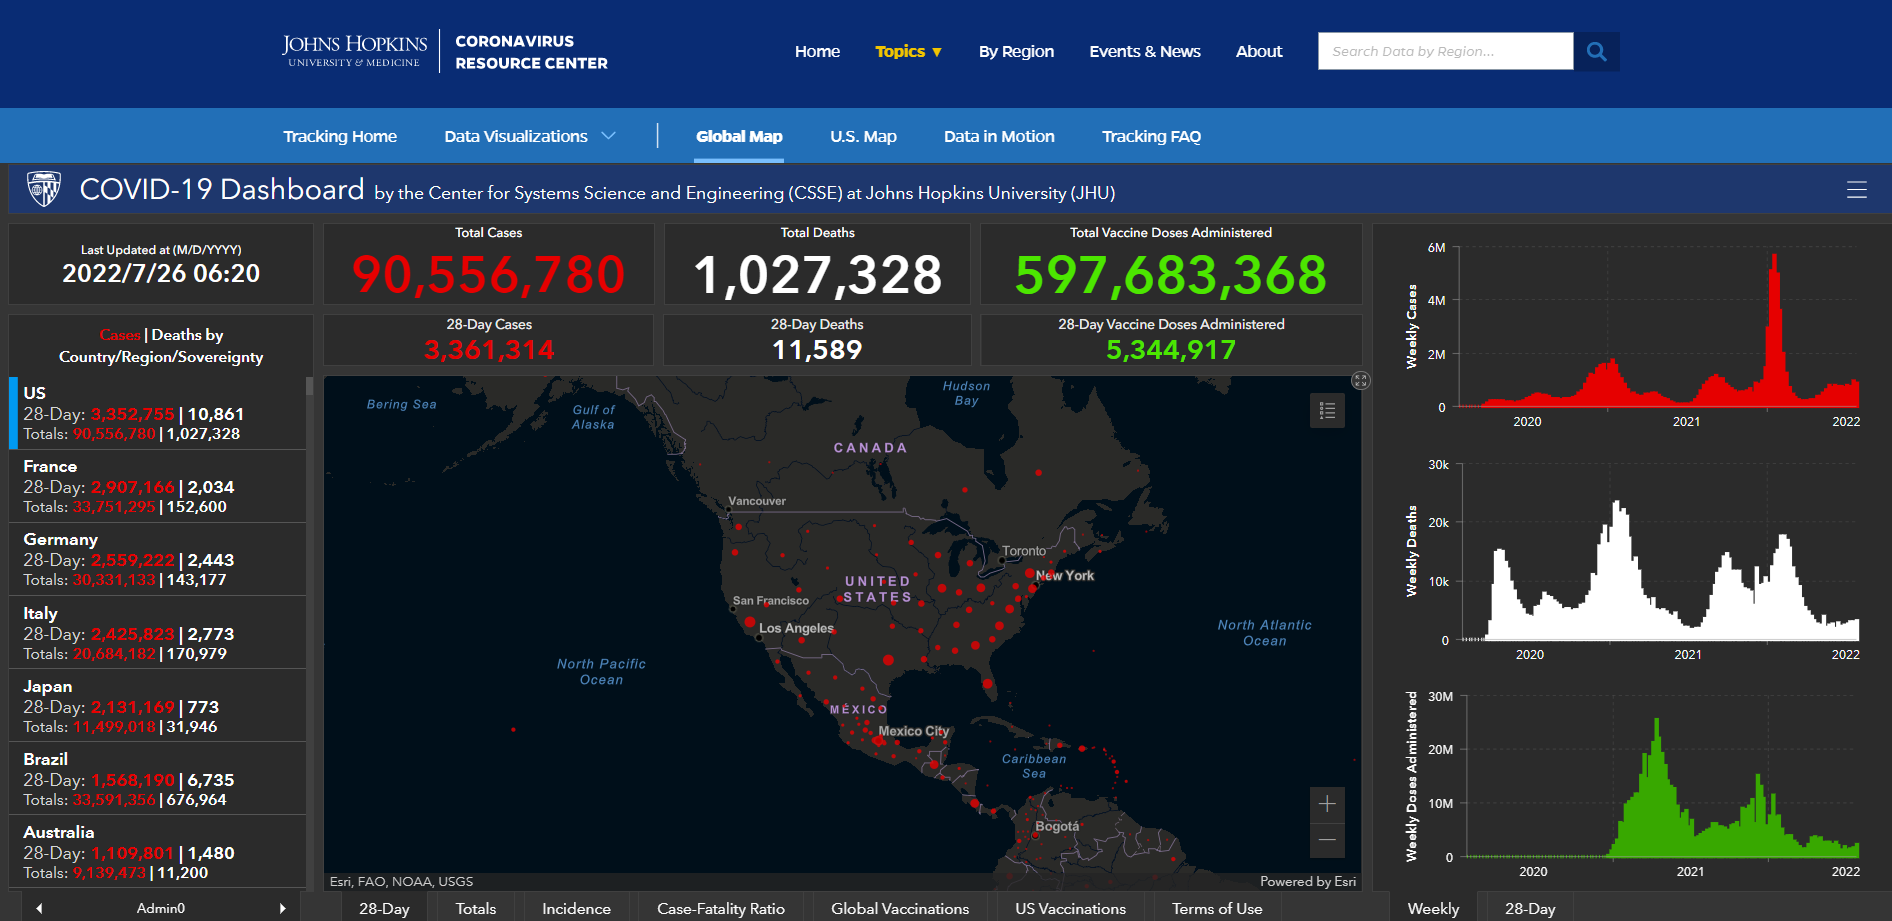Open the By Region menu
The image size is (1892, 921).
point(1015,51)
